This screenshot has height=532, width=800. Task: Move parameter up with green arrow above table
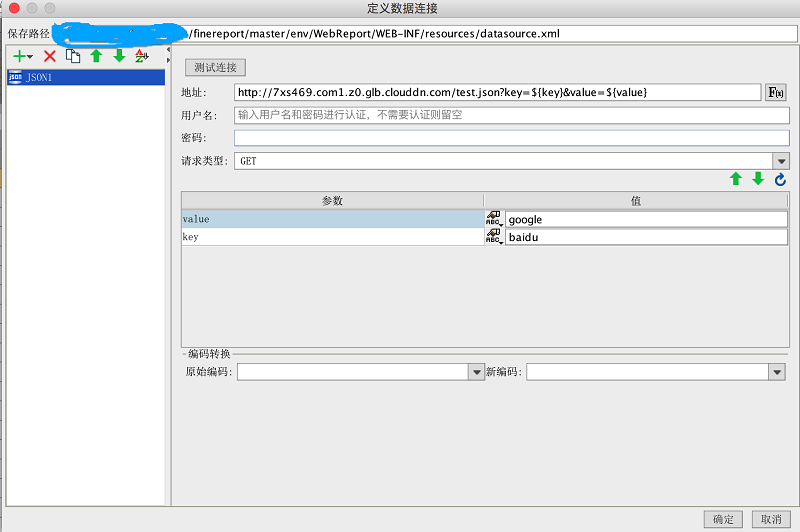point(736,179)
